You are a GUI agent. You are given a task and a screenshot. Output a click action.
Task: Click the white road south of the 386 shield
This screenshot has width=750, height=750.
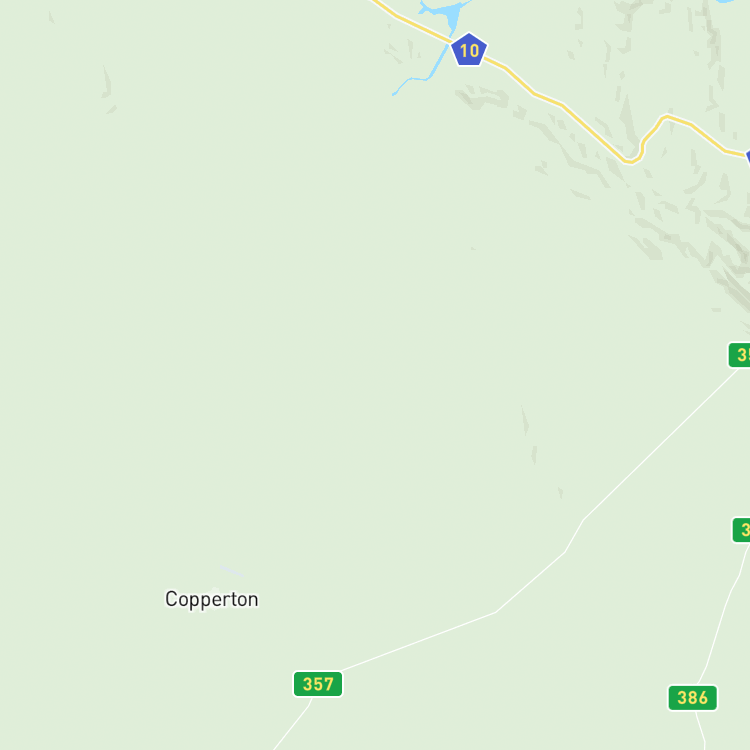[x=701, y=730]
